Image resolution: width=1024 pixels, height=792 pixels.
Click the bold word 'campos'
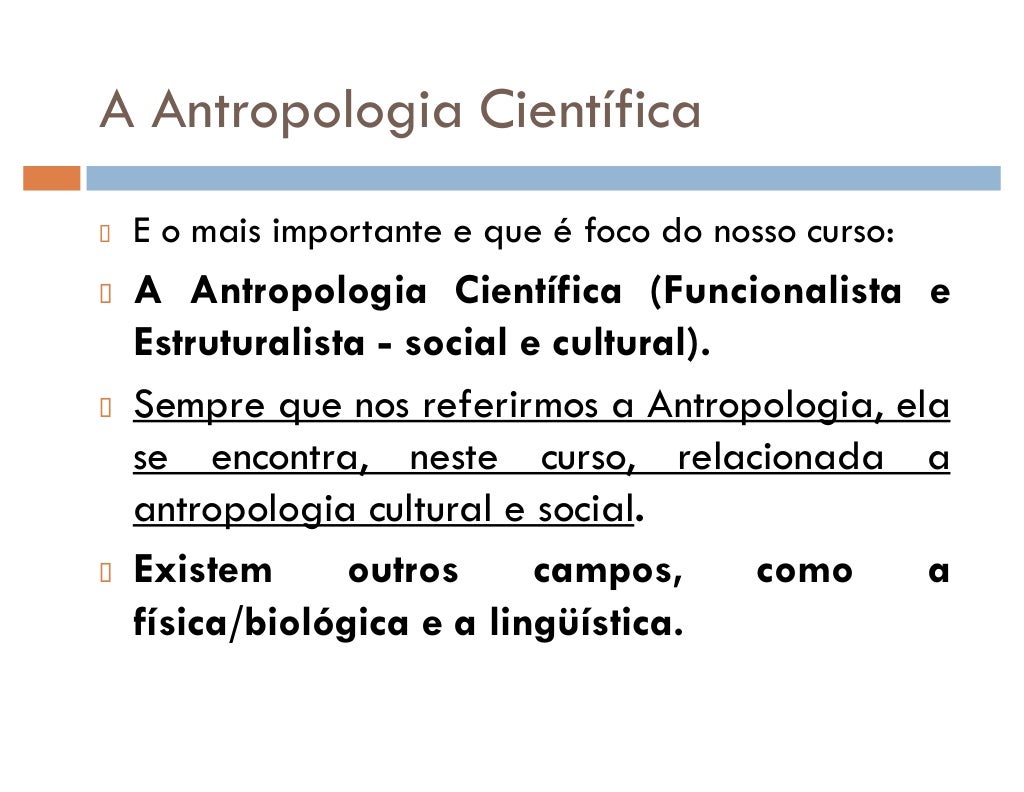(608, 572)
